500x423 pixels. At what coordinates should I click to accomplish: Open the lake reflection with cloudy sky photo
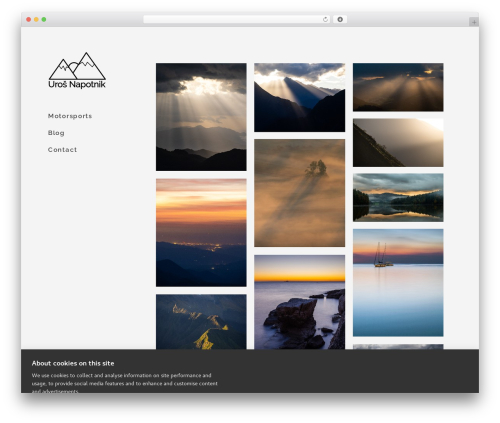398,197
